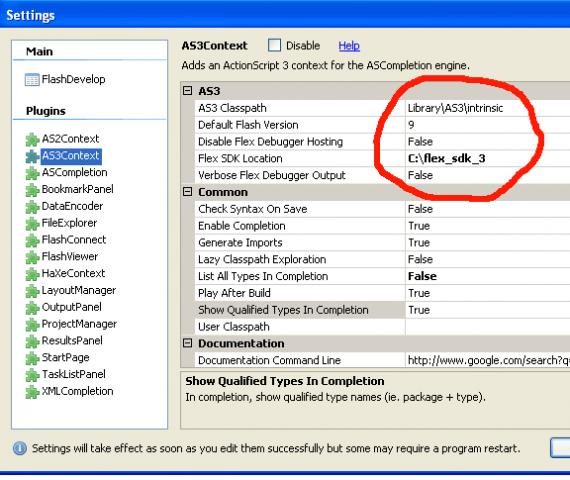Click the blue info icon in the footer
Viewport: 570px width, 480px height.
point(20,448)
